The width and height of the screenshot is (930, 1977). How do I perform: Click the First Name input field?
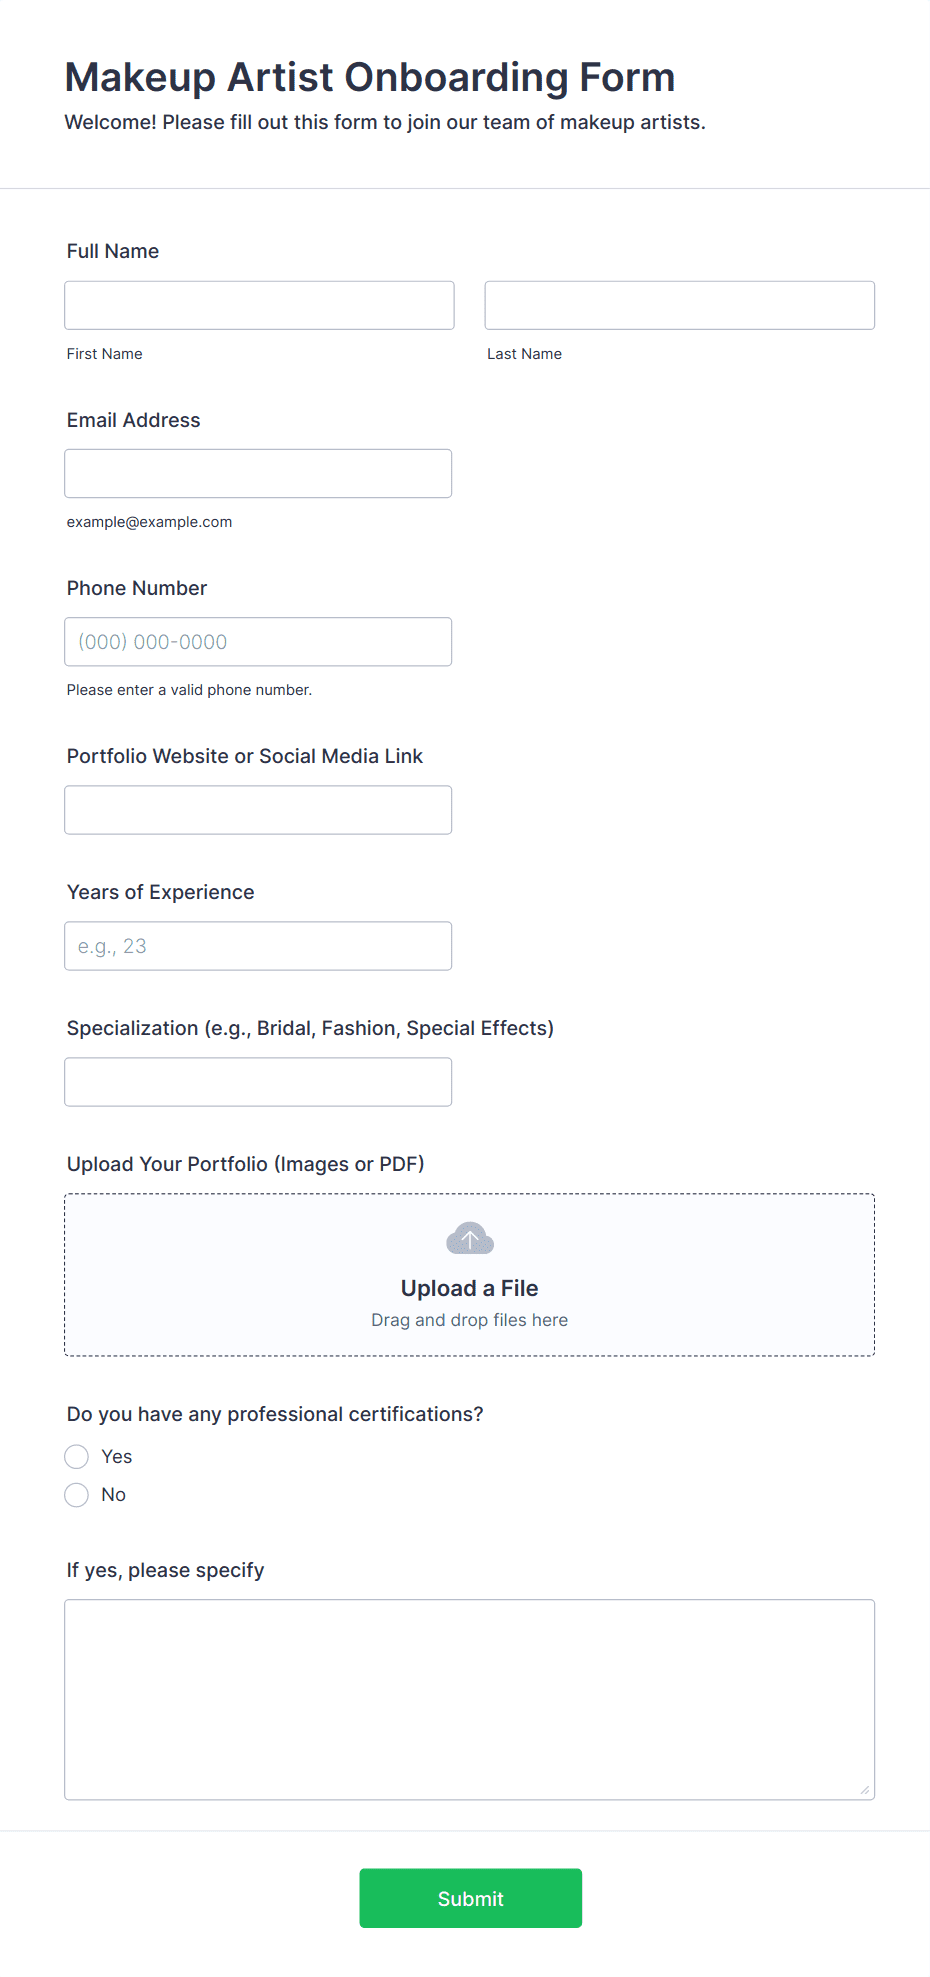tap(259, 305)
